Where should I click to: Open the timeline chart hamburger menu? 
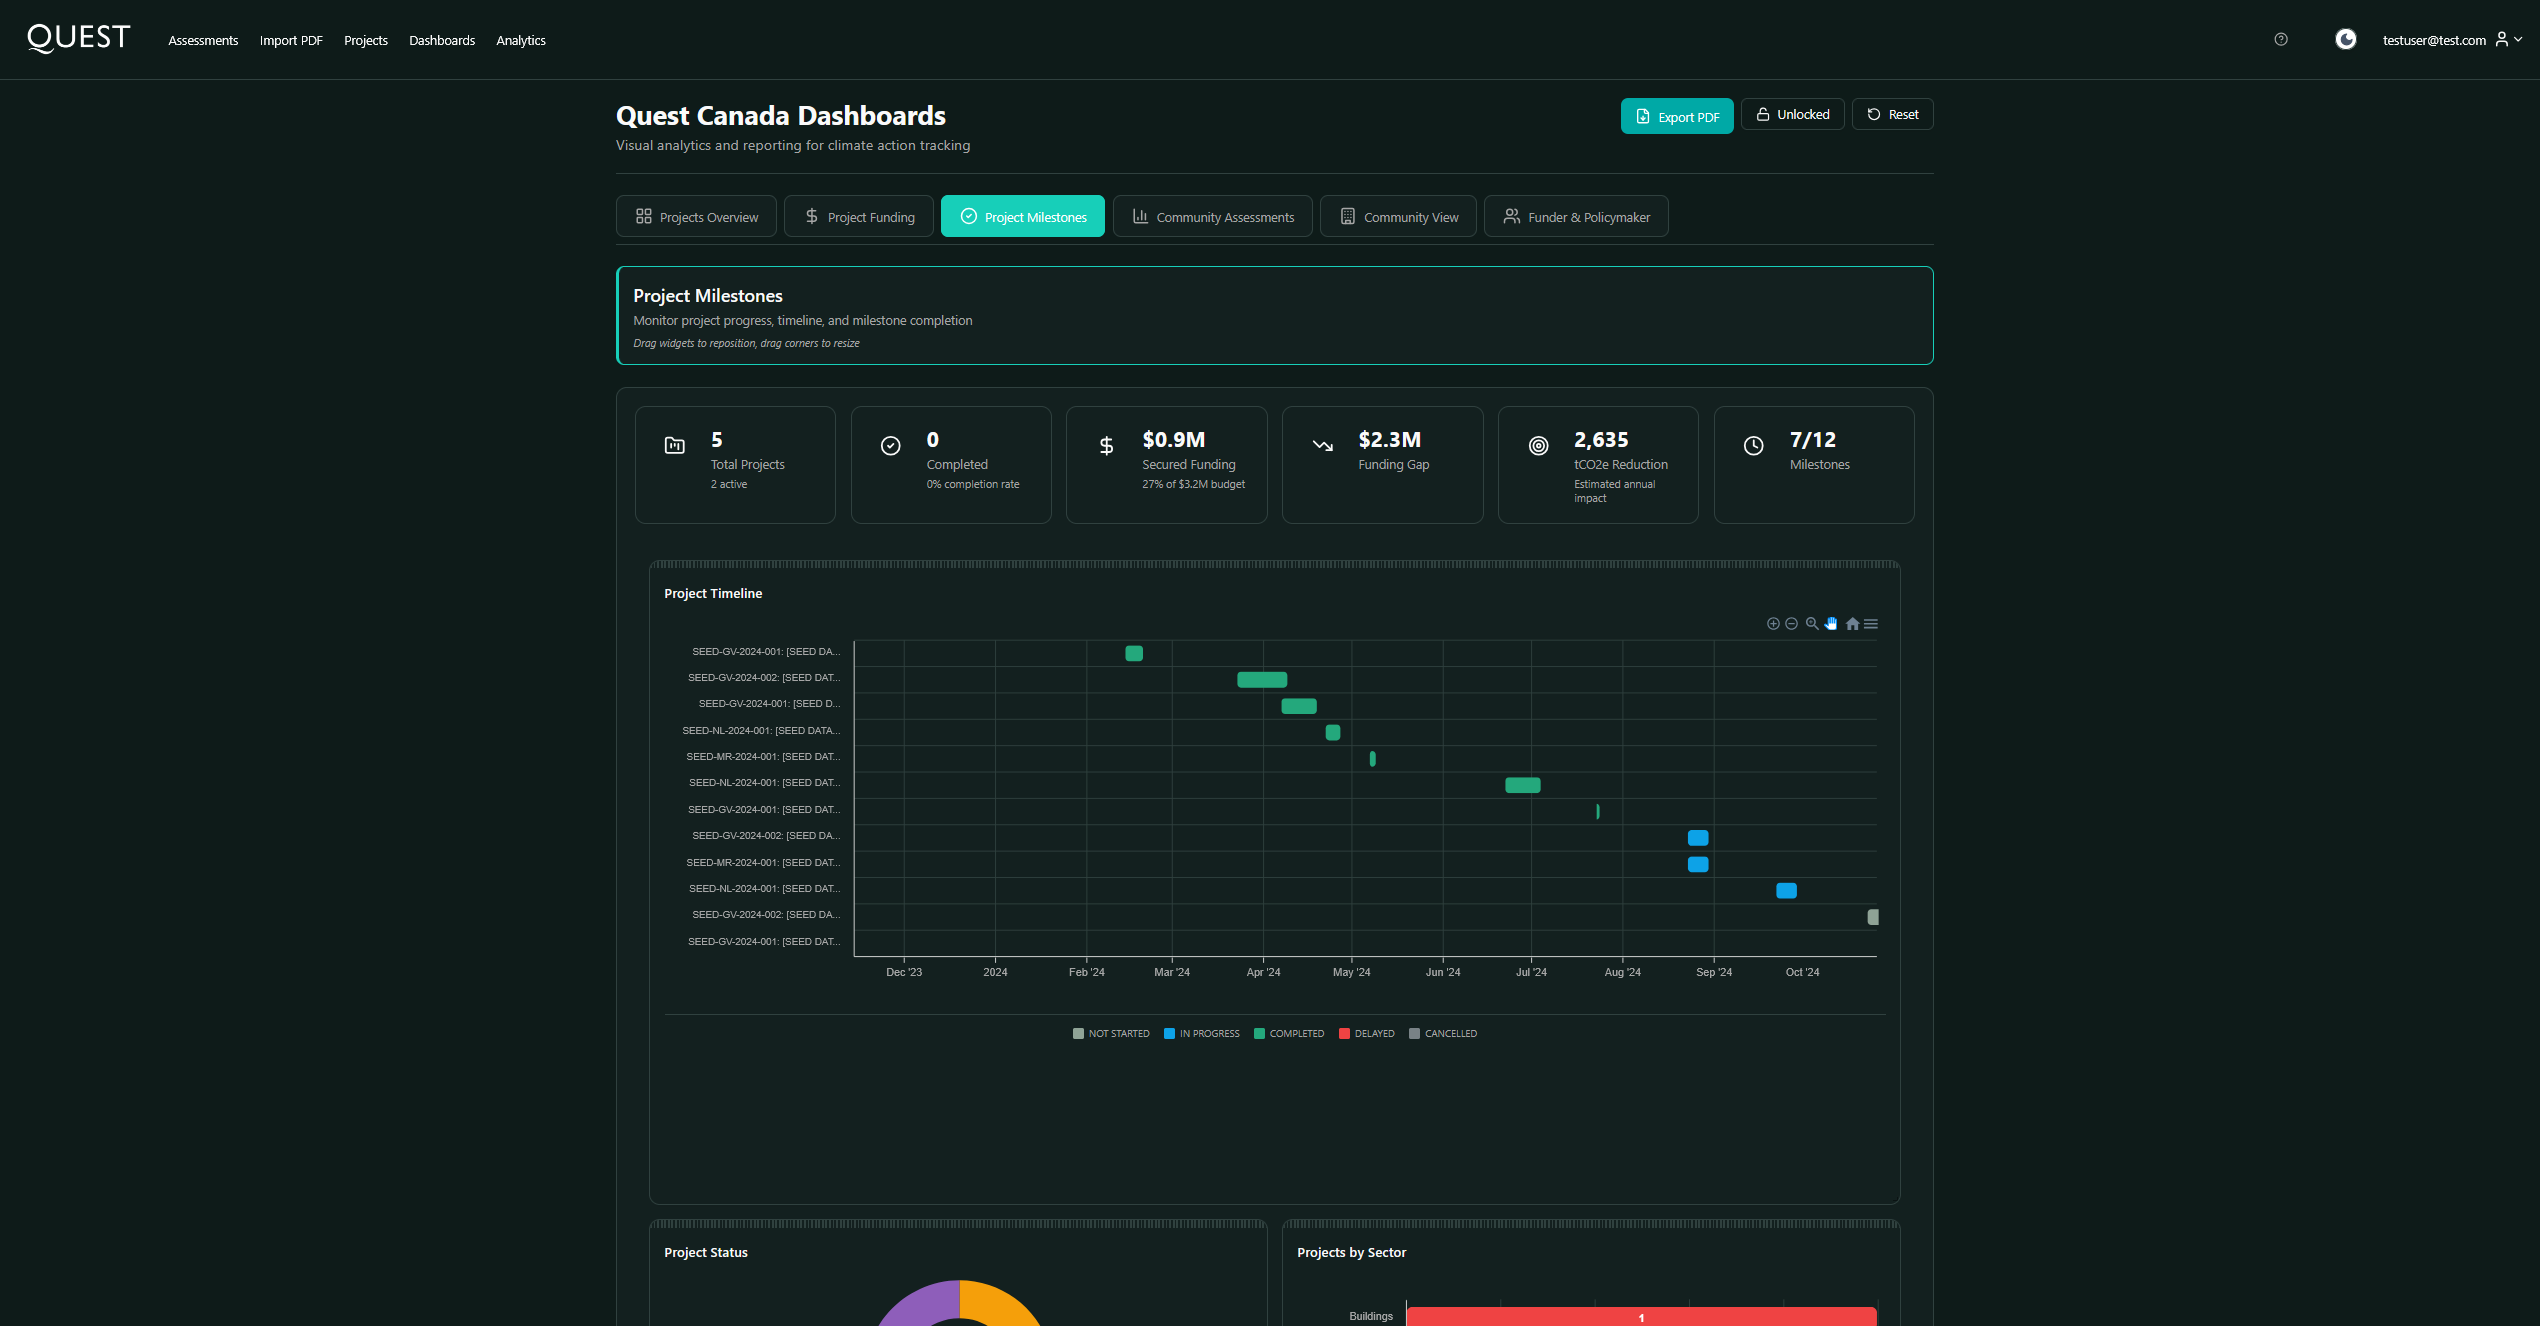coord(1871,624)
